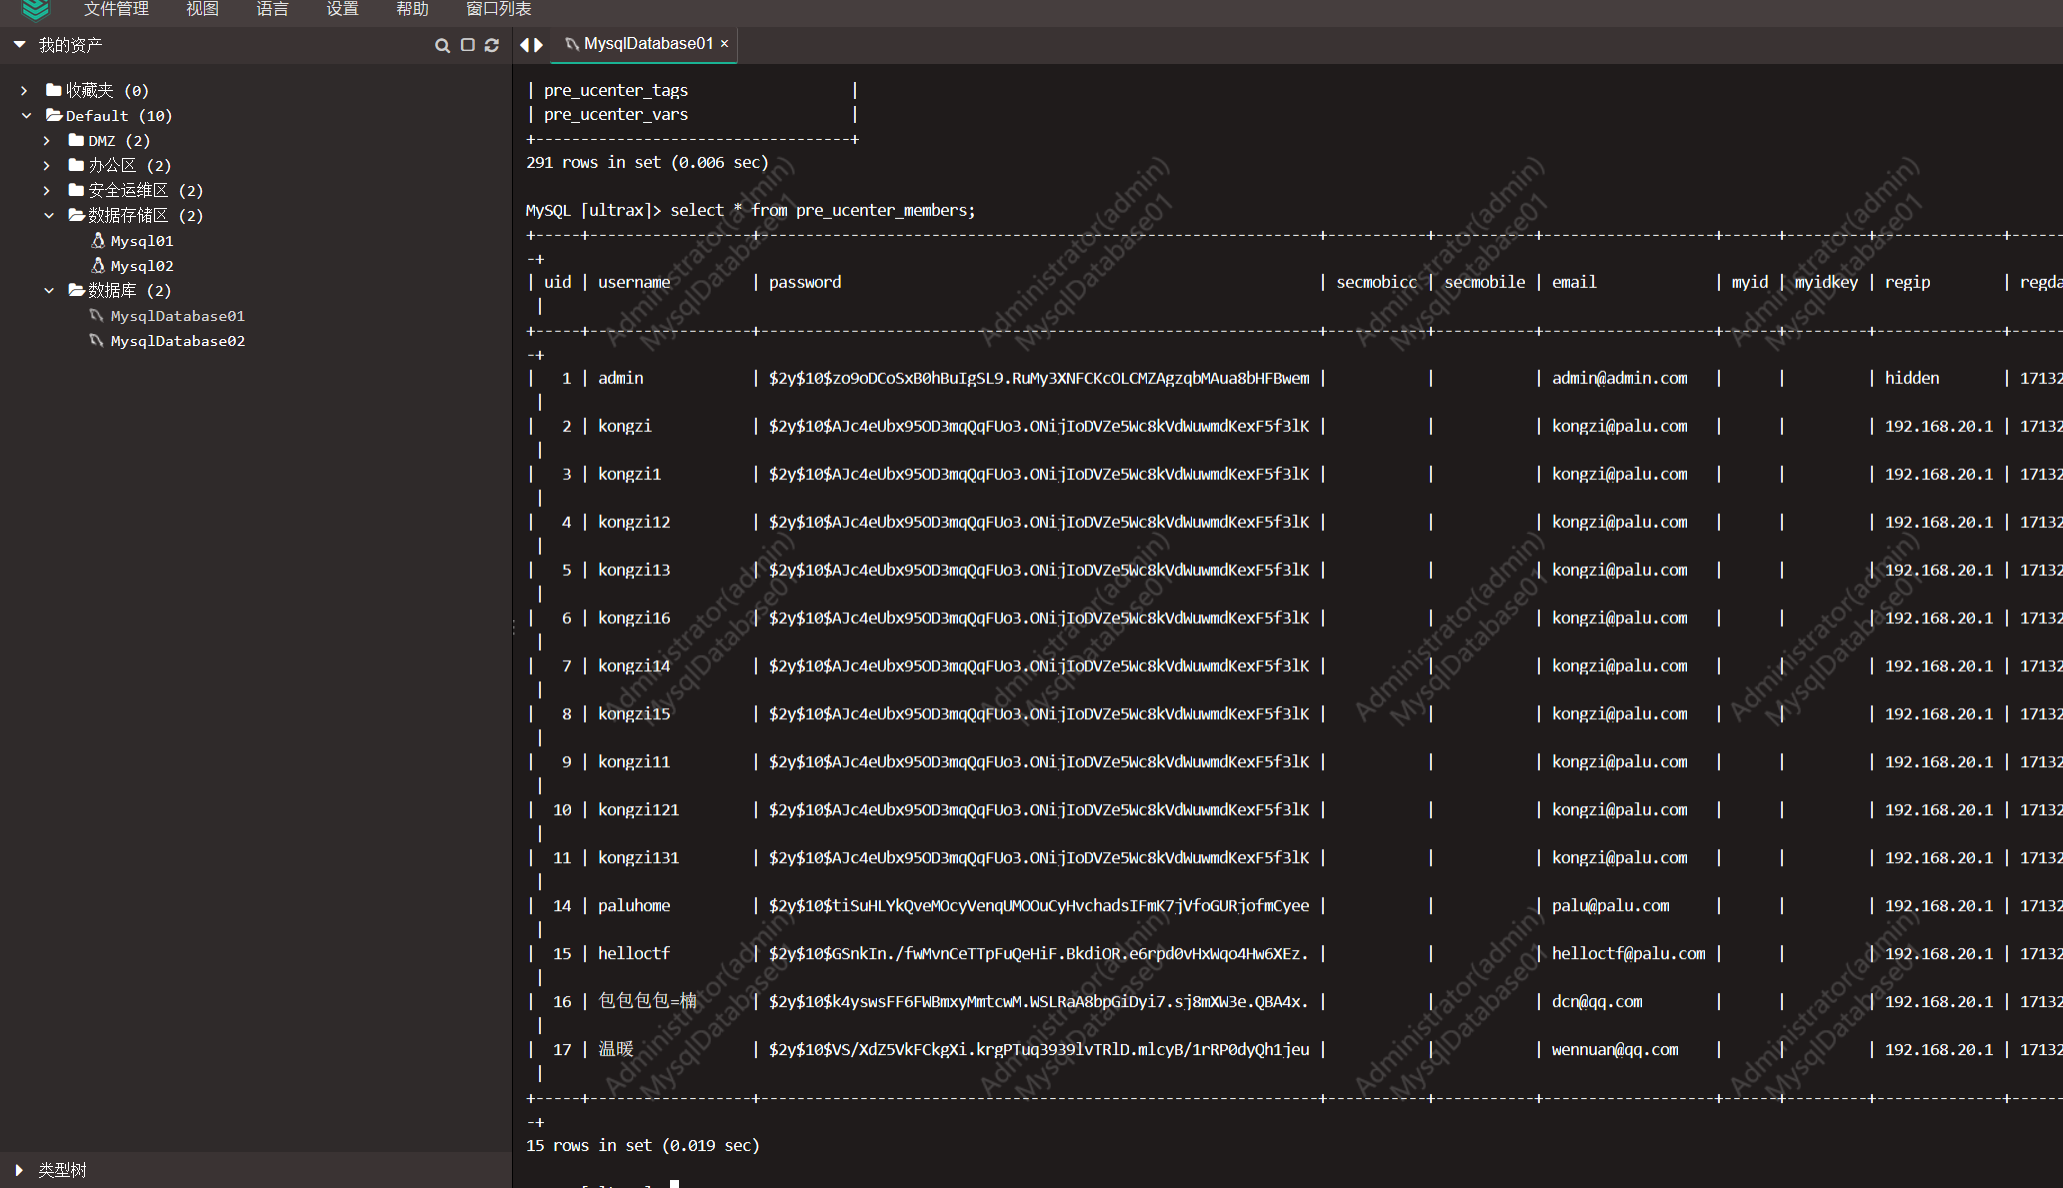Open the 帮助 menu
The height and width of the screenshot is (1188, 2063).
click(412, 9)
